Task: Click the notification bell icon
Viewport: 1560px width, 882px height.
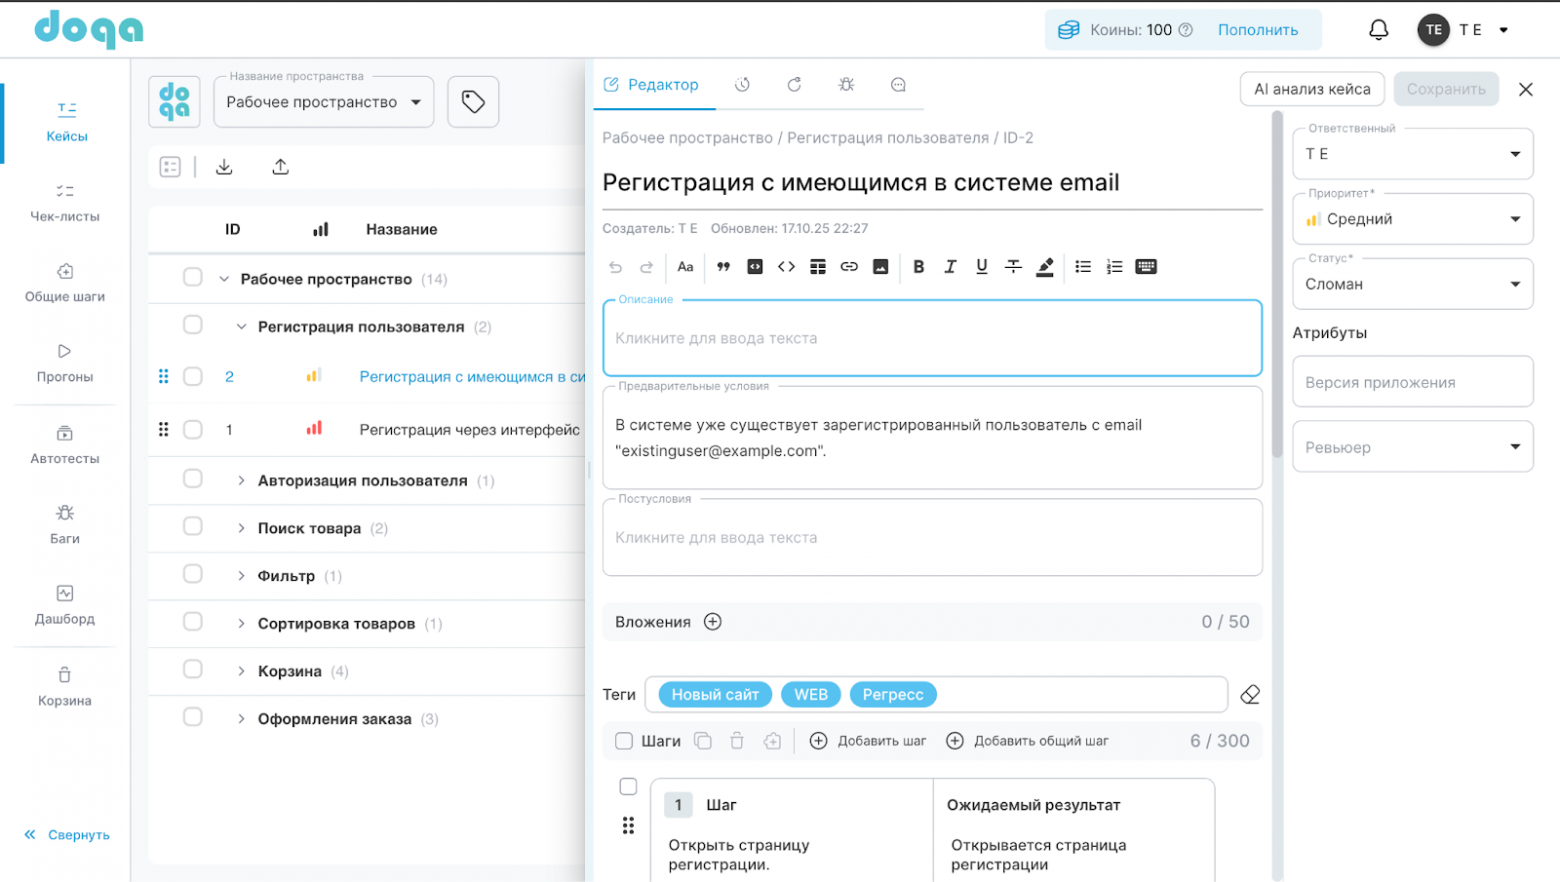Action: tap(1378, 30)
